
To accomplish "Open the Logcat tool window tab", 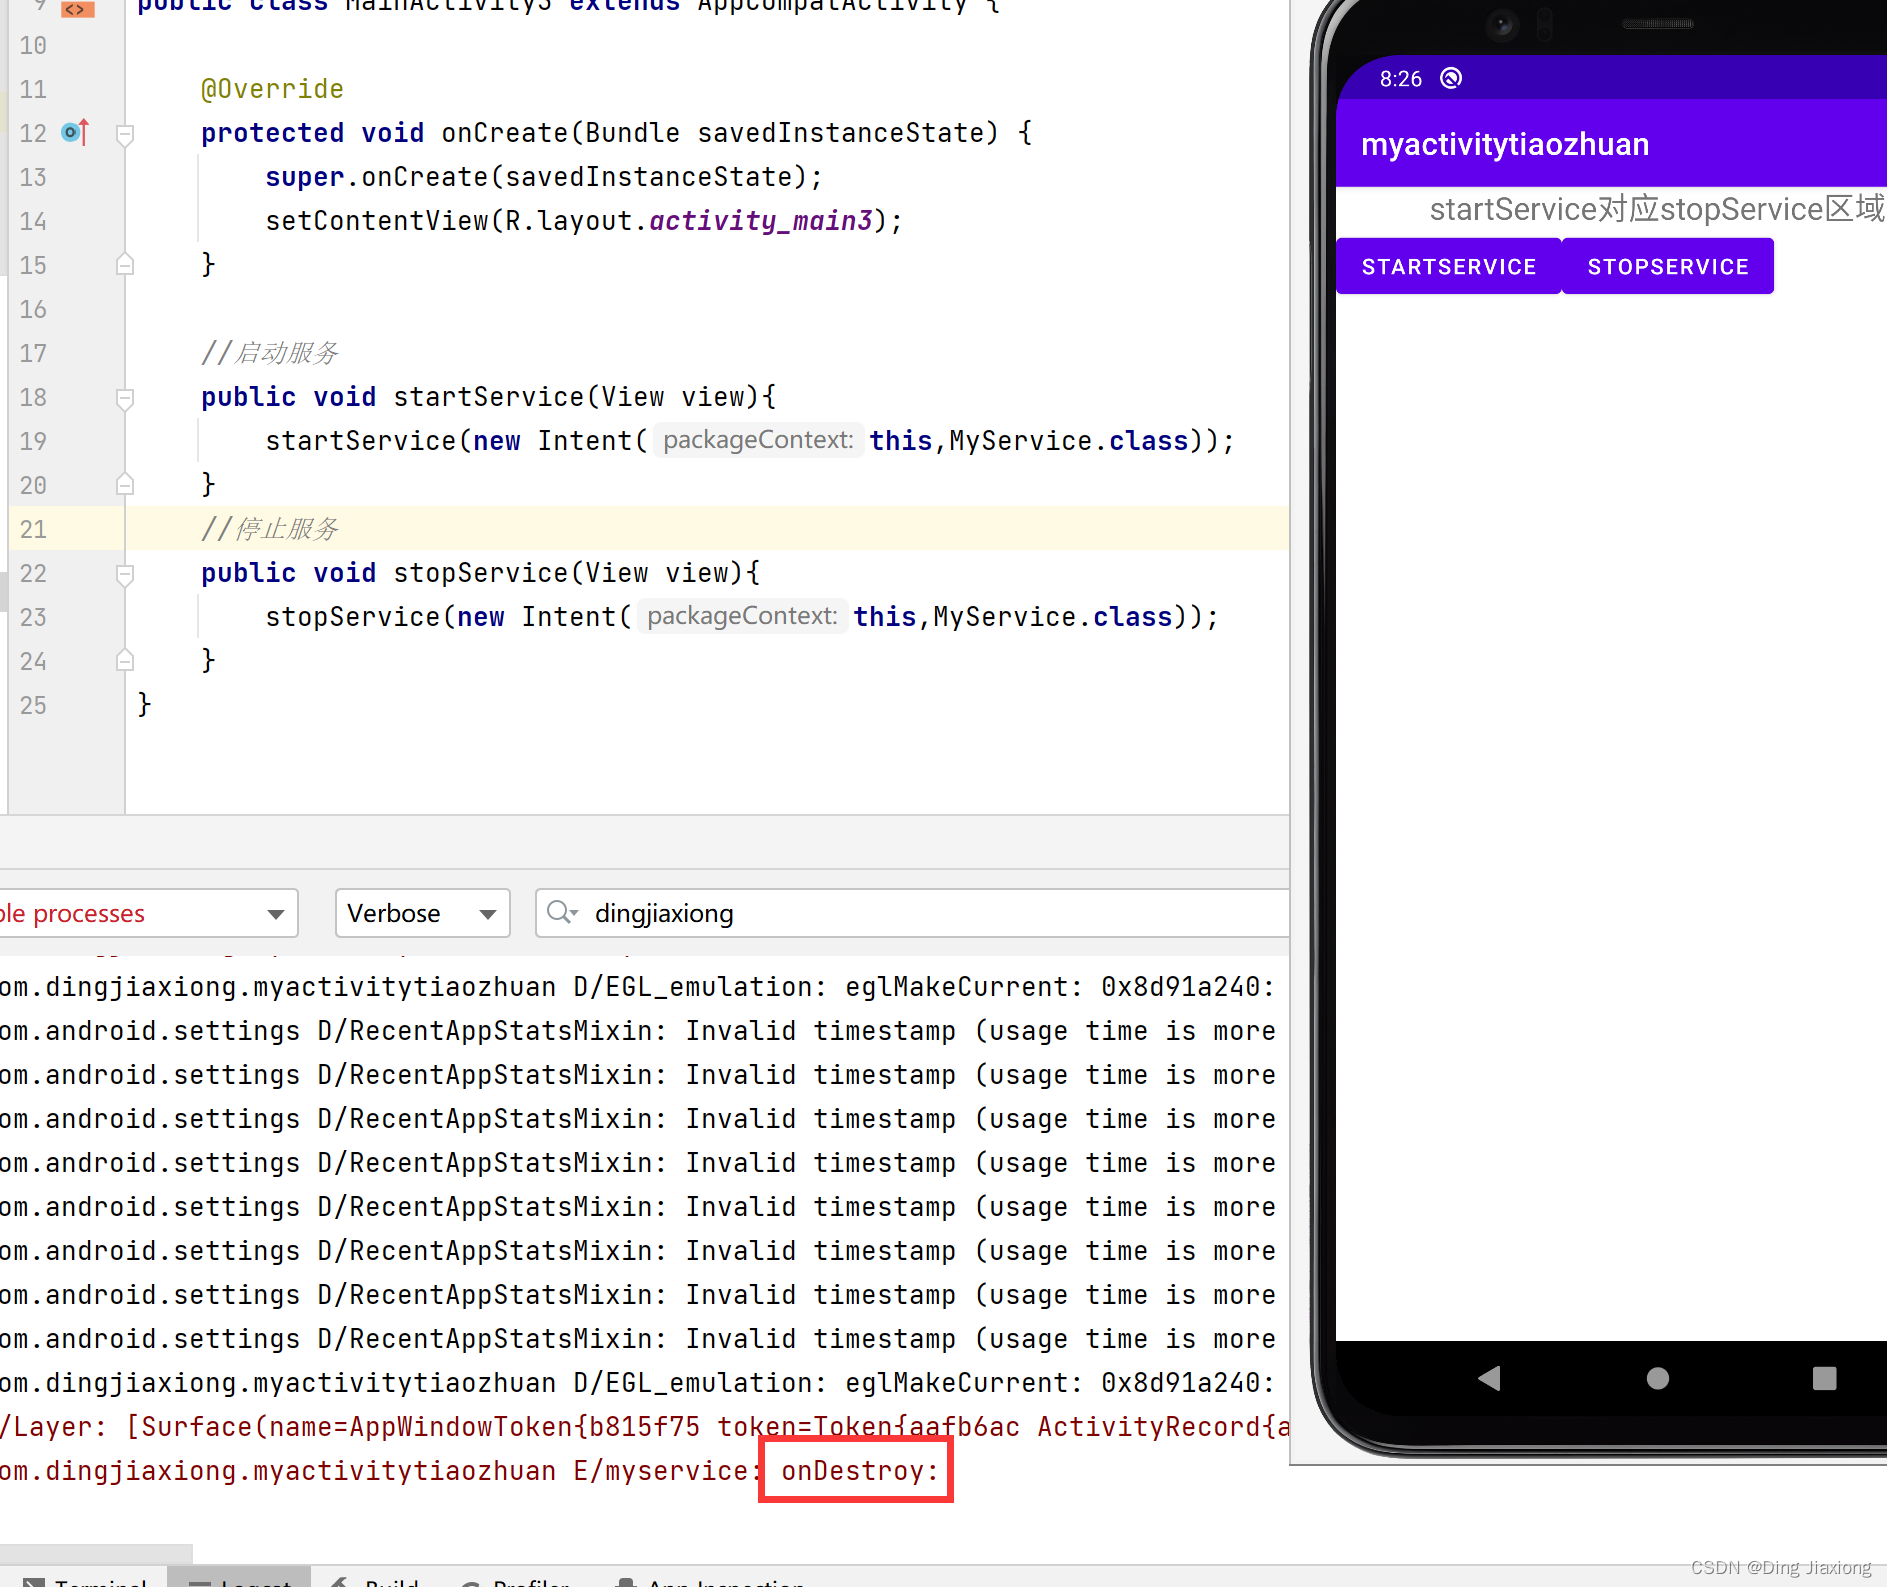I will [239, 1579].
